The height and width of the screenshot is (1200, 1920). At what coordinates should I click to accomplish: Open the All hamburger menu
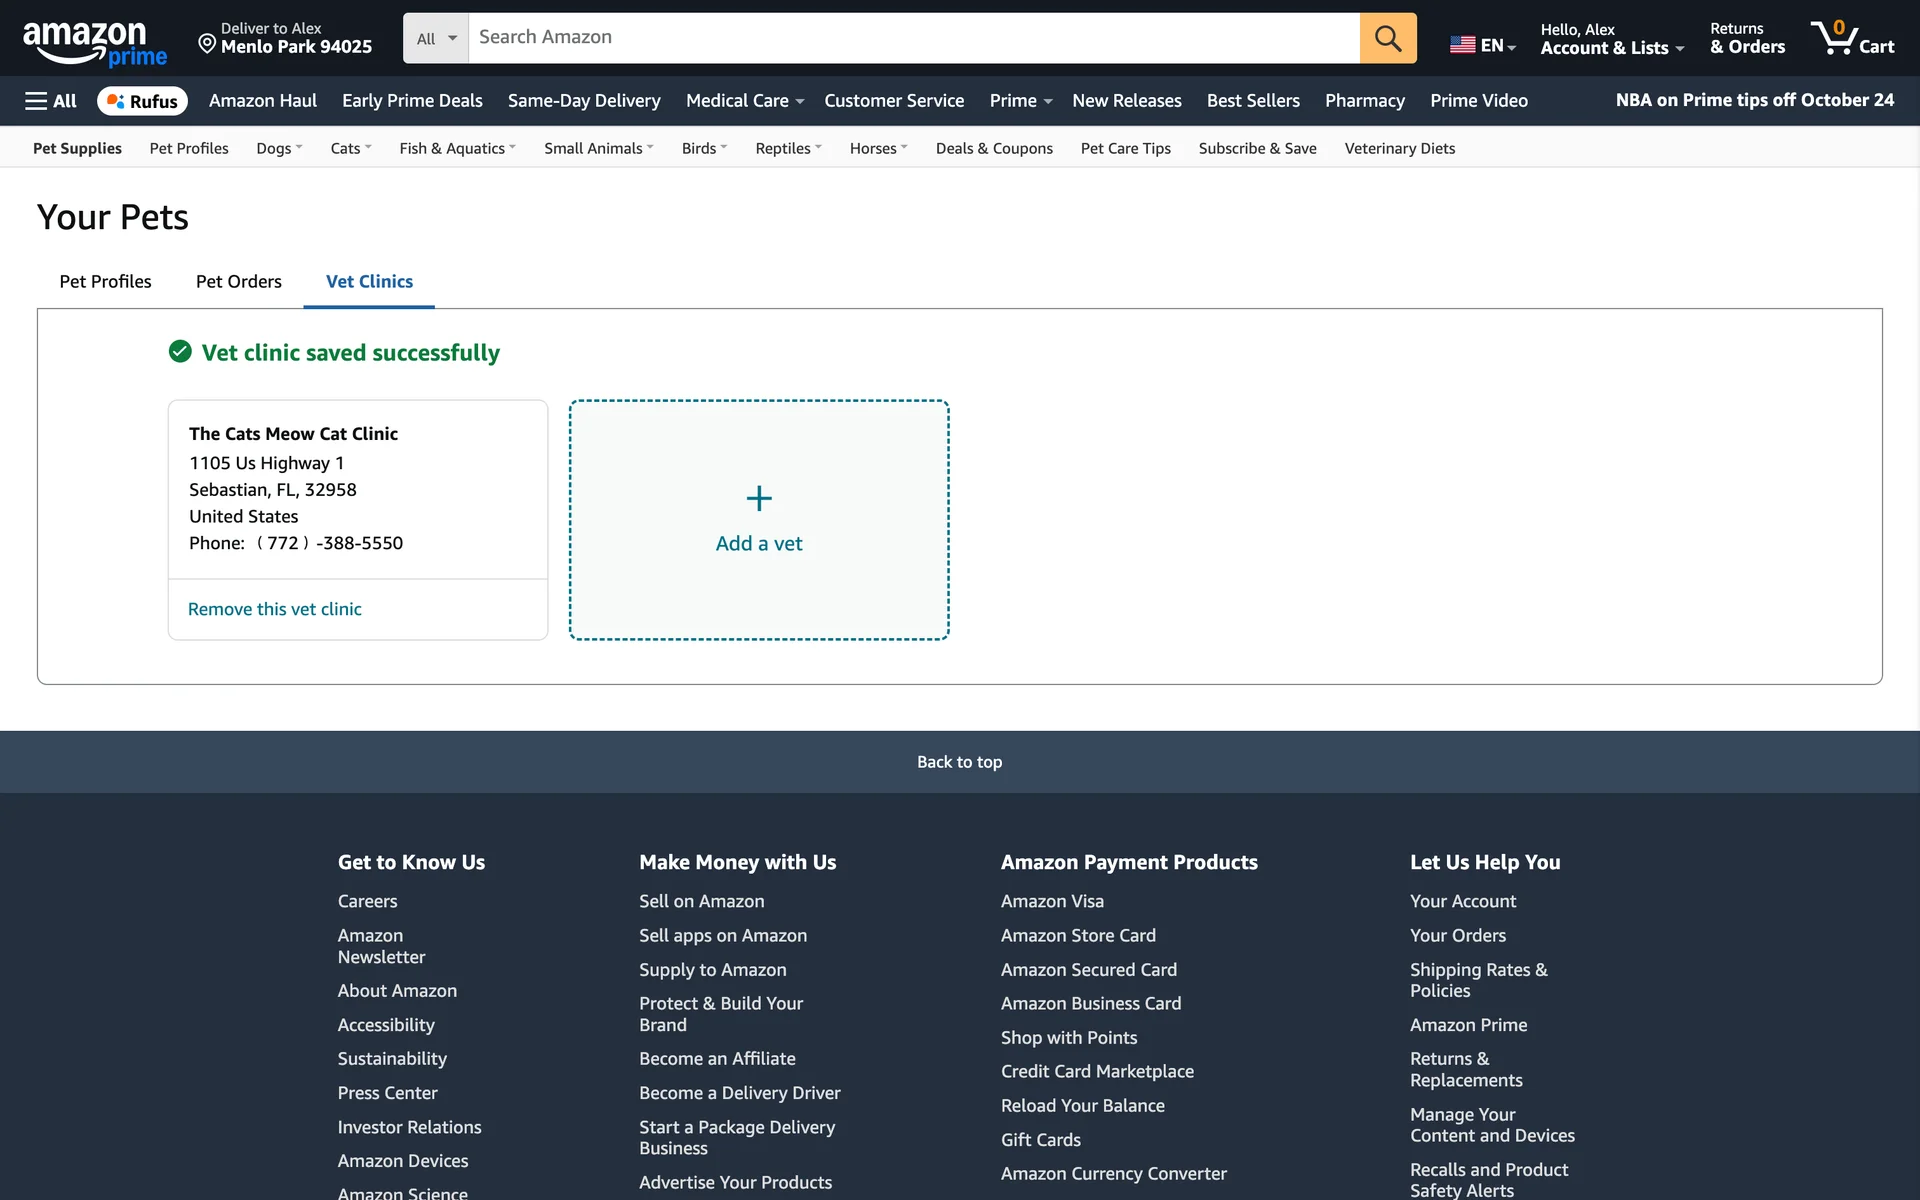(x=51, y=101)
